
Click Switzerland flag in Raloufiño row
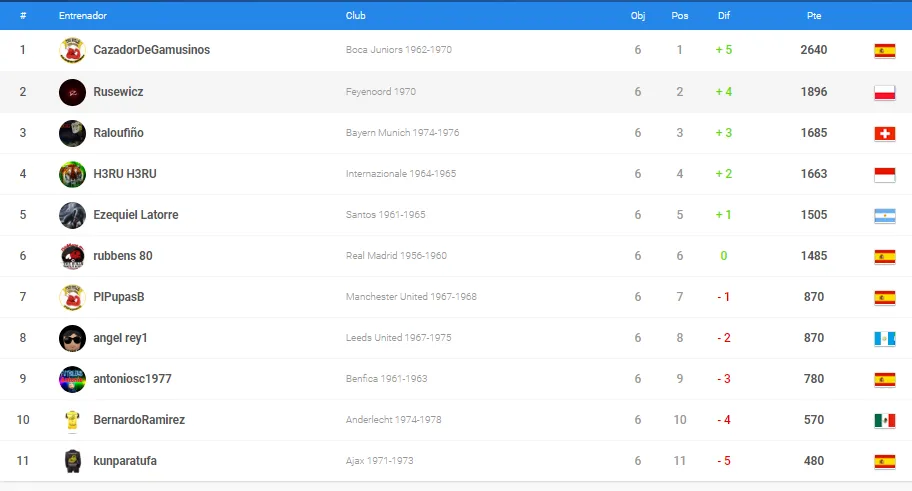pyautogui.click(x=885, y=133)
